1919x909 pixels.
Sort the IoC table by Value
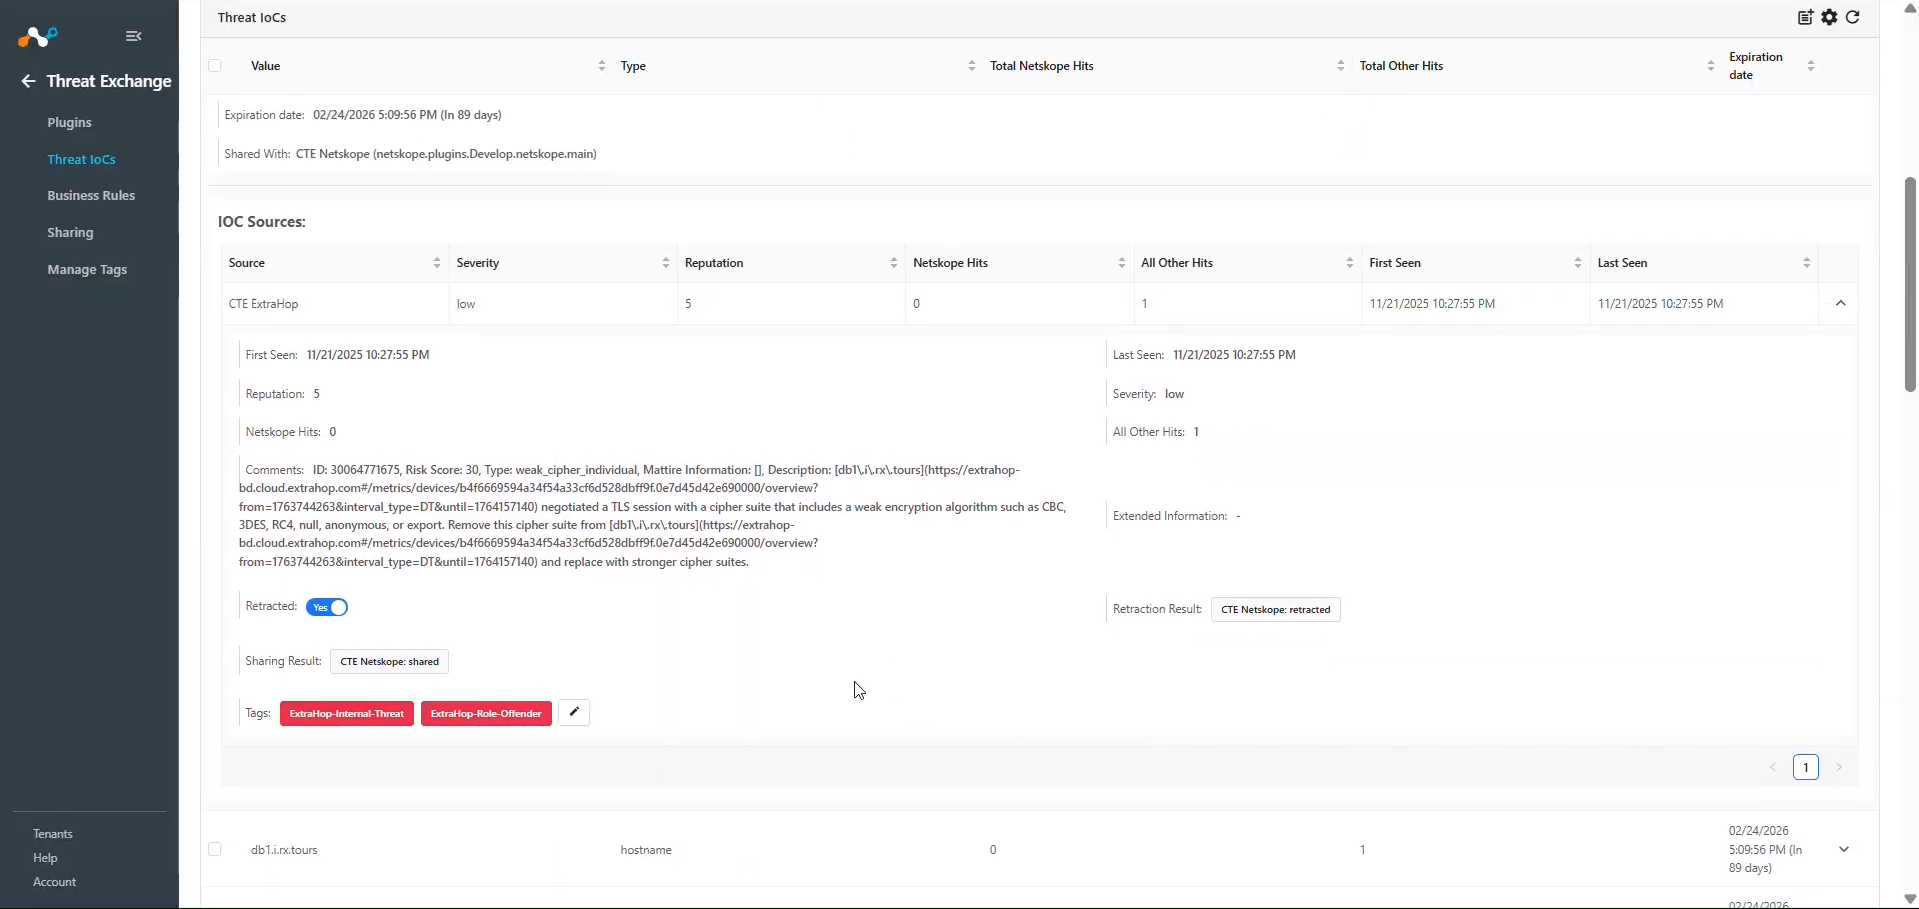coord(602,66)
